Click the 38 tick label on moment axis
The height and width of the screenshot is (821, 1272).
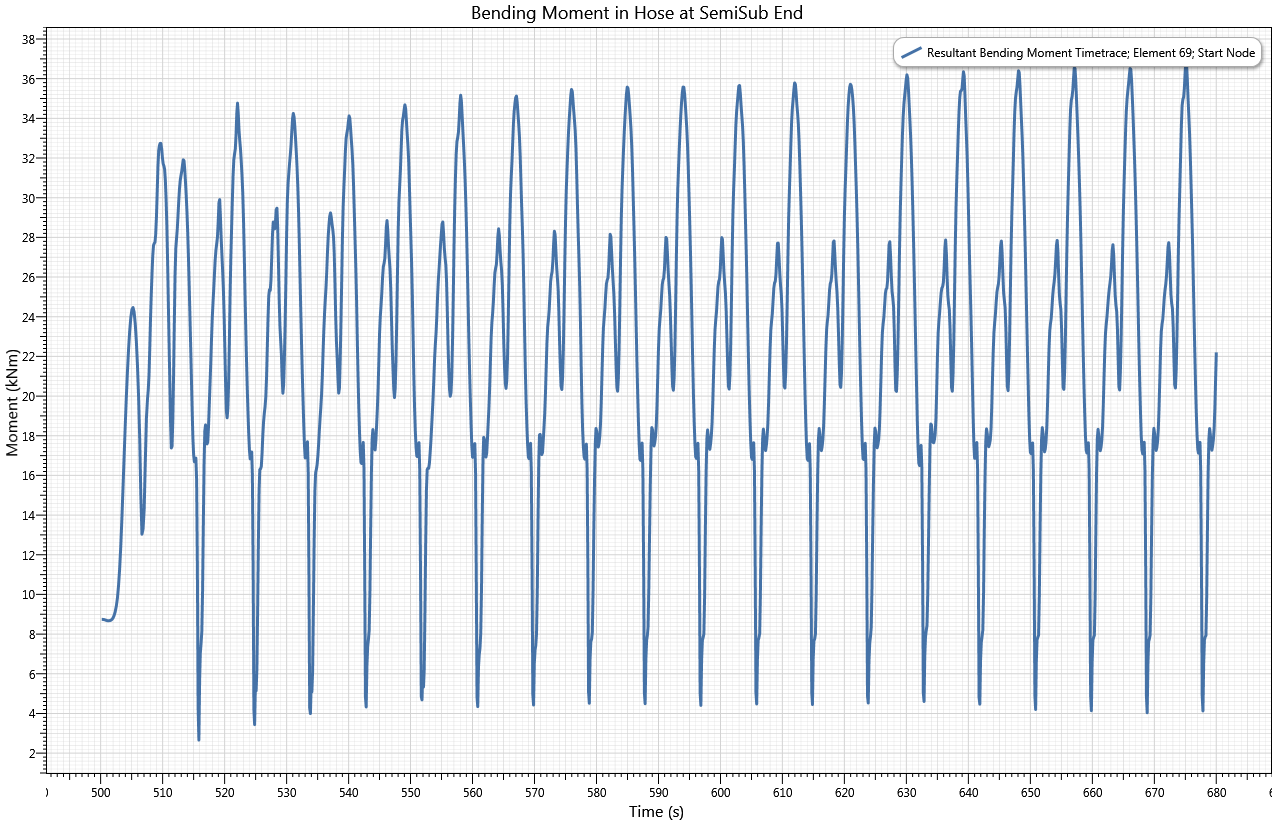click(x=30, y=39)
